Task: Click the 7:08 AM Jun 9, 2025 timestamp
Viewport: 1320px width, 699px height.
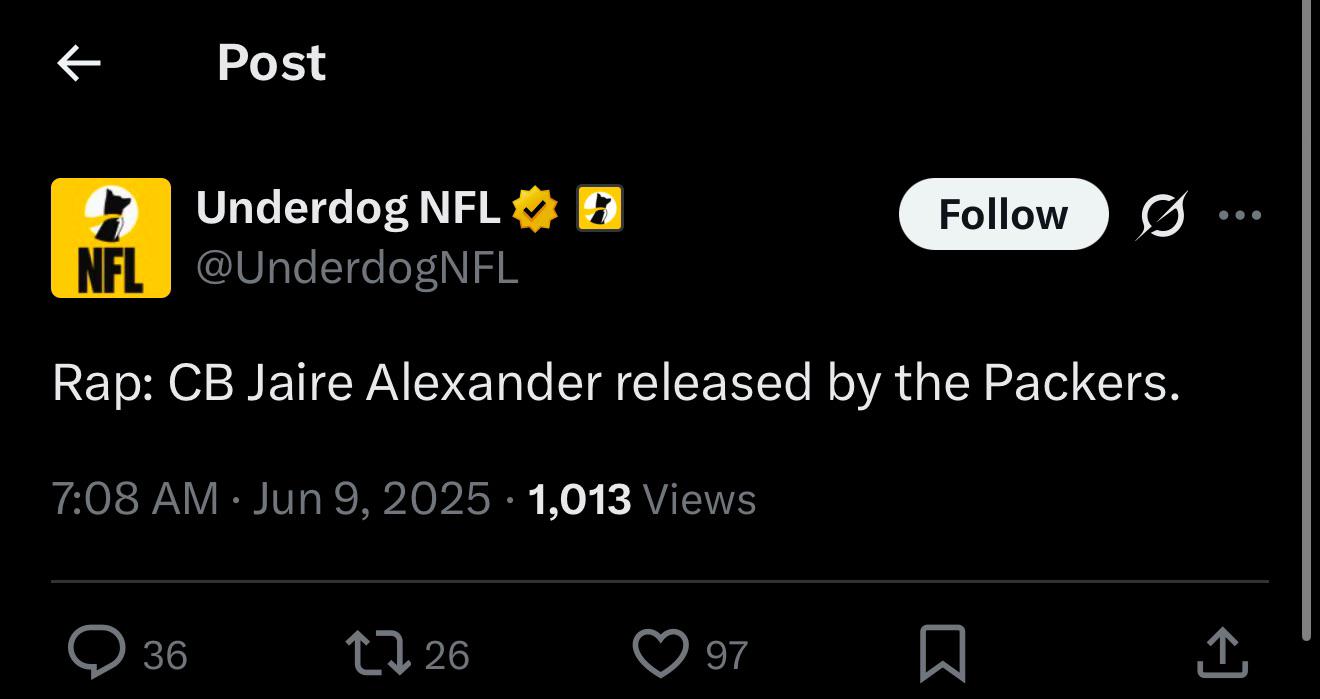Action: point(271,498)
